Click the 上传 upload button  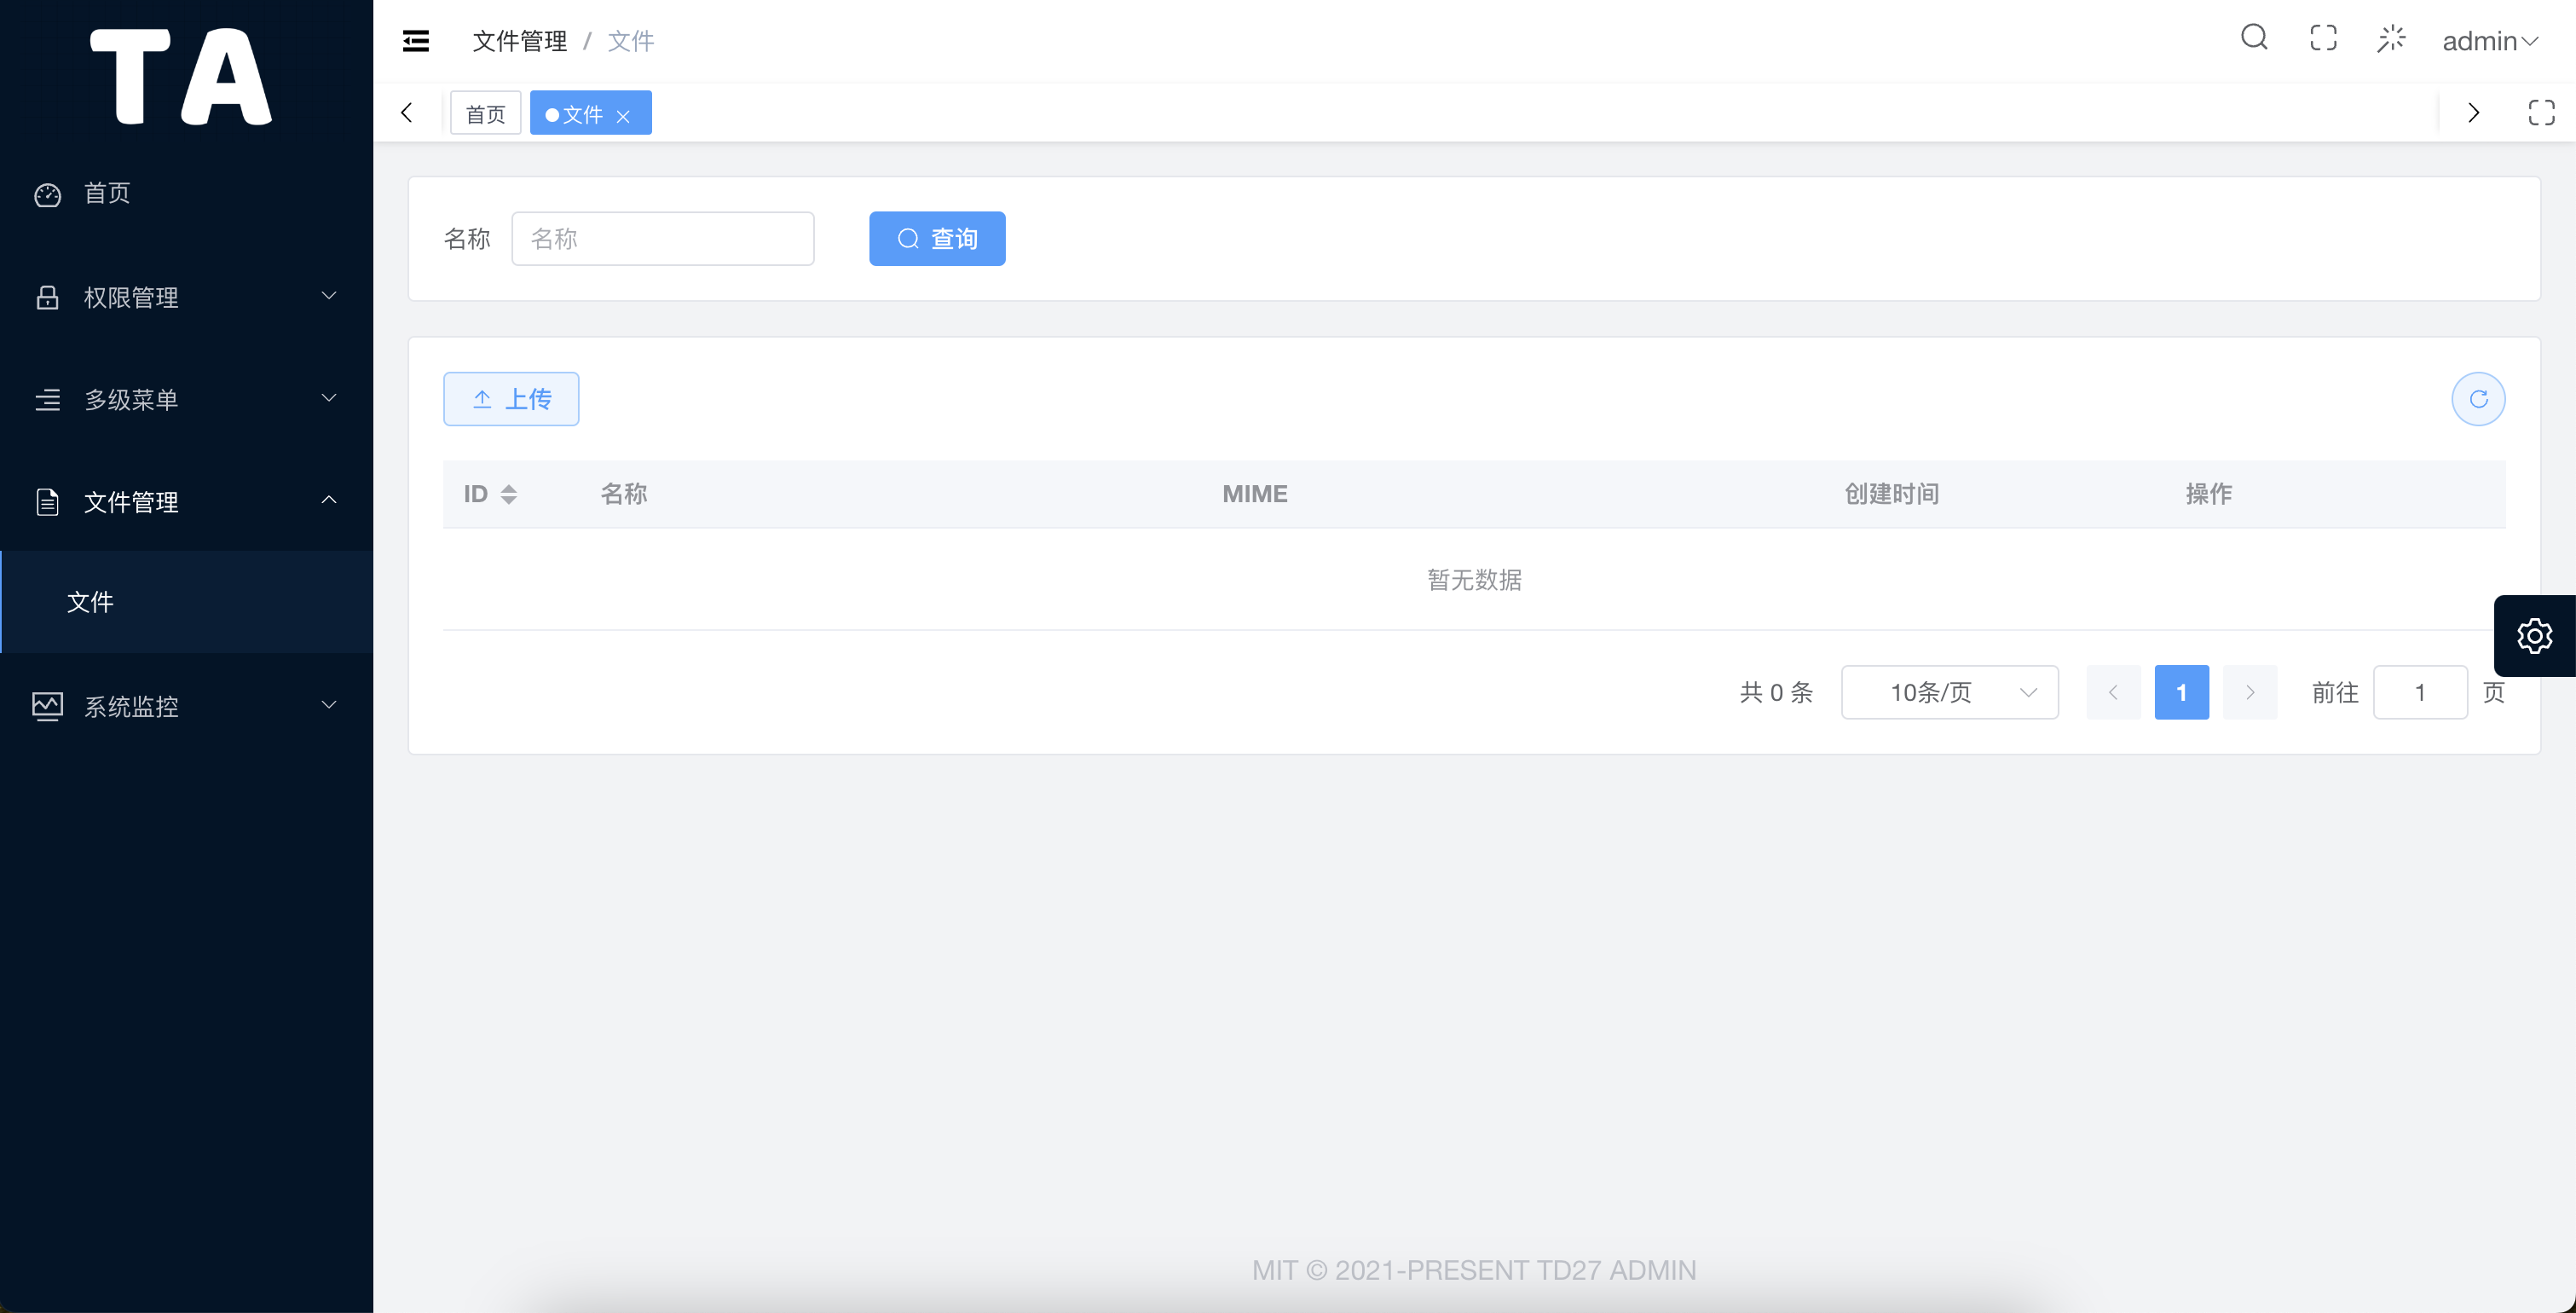click(511, 399)
